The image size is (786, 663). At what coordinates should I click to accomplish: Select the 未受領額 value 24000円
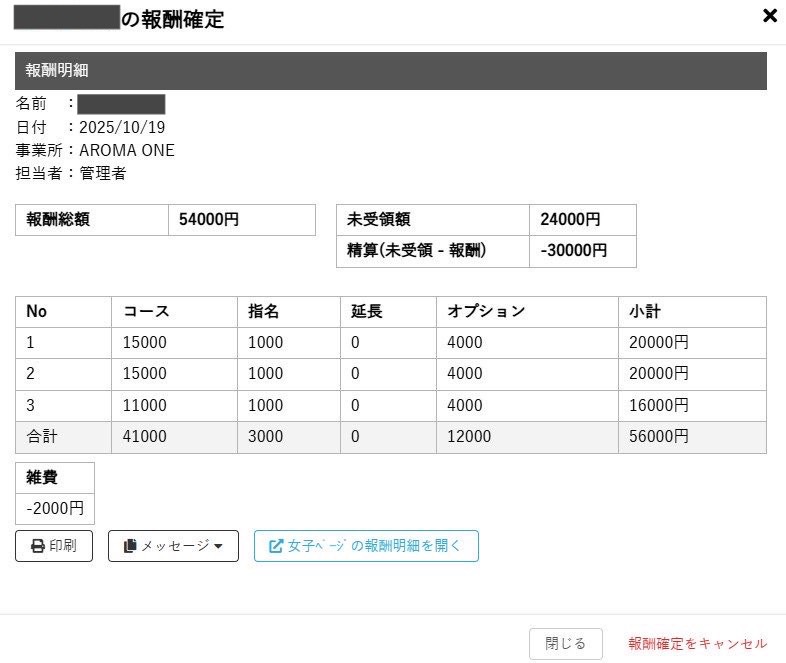pos(570,220)
